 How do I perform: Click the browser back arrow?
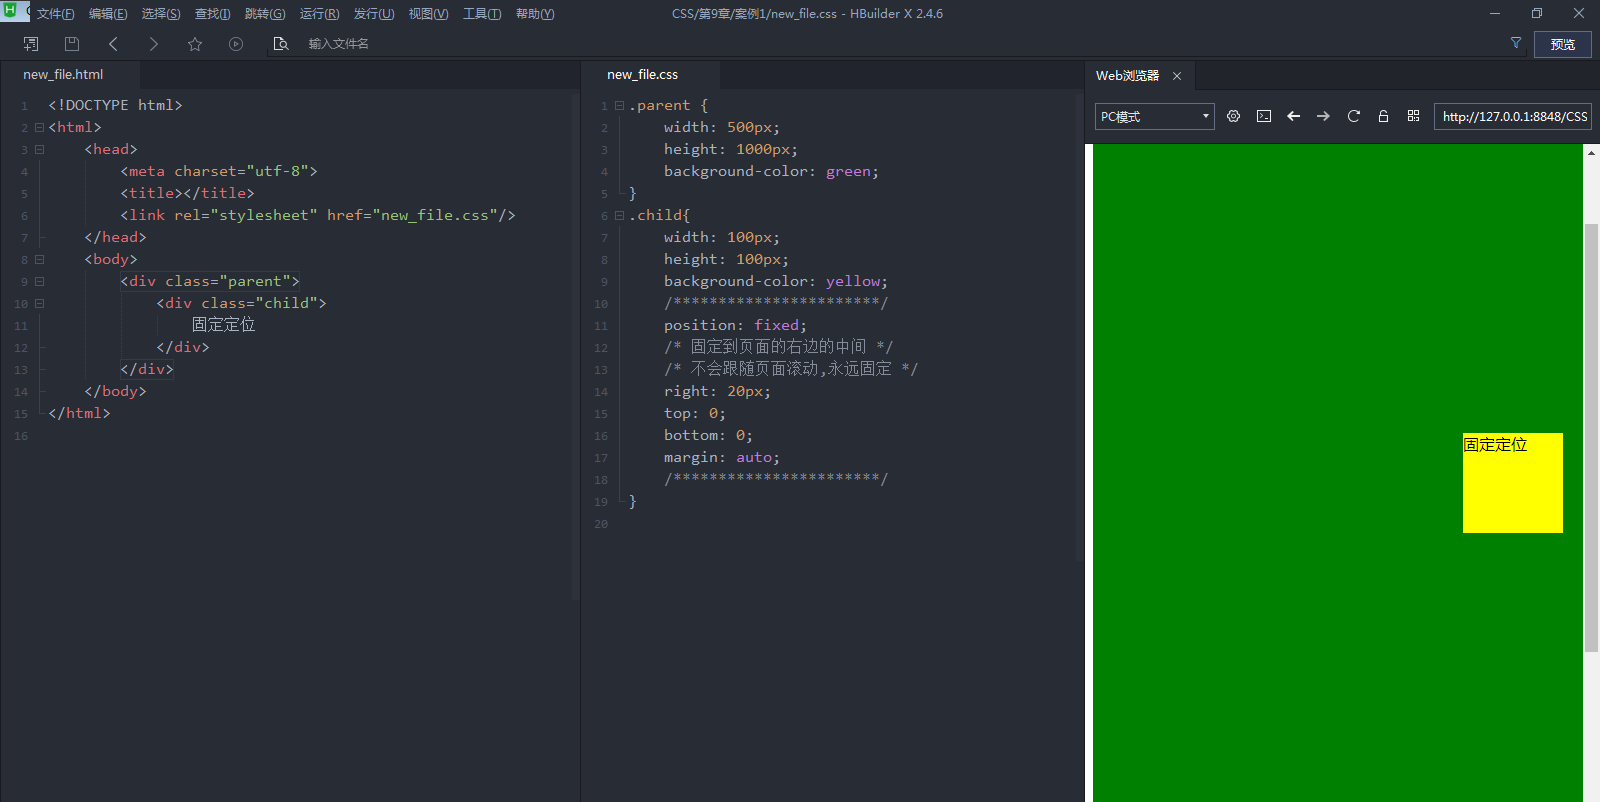point(1293,116)
